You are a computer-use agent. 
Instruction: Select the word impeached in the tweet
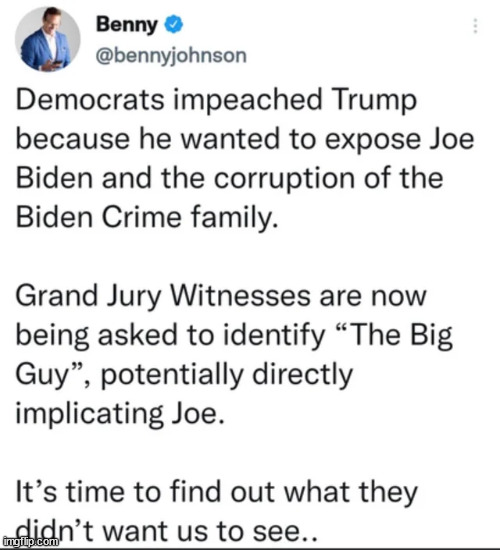click(247, 101)
